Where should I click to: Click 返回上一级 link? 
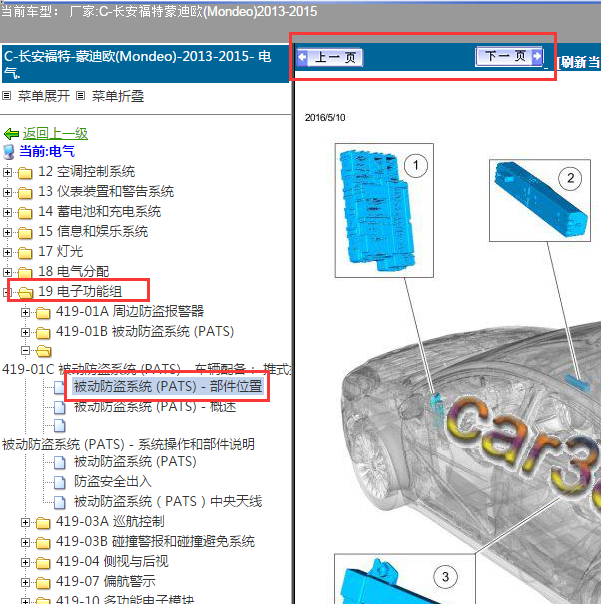[55, 133]
